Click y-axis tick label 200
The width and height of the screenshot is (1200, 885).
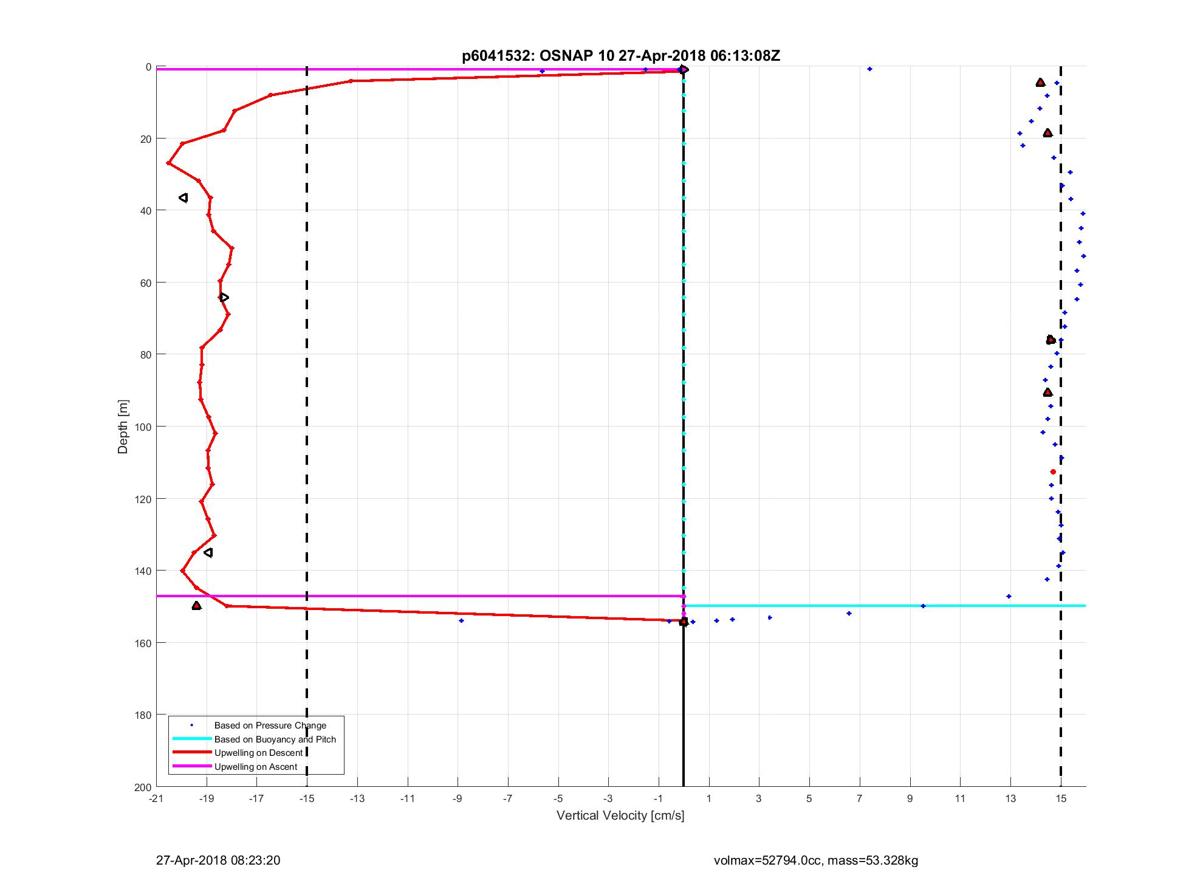coord(142,787)
